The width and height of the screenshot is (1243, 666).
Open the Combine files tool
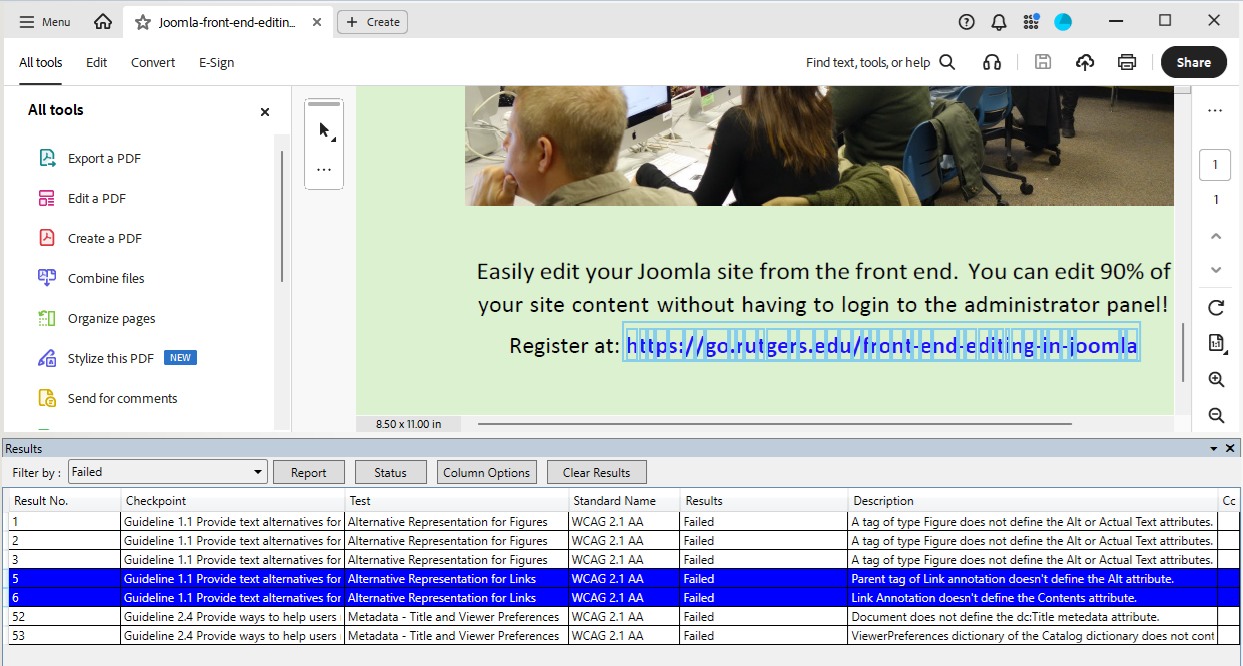pos(91,278)
